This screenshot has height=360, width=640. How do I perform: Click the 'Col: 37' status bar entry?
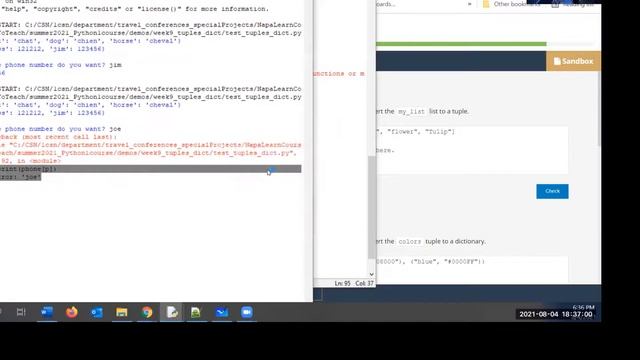(x=364, y=283)
